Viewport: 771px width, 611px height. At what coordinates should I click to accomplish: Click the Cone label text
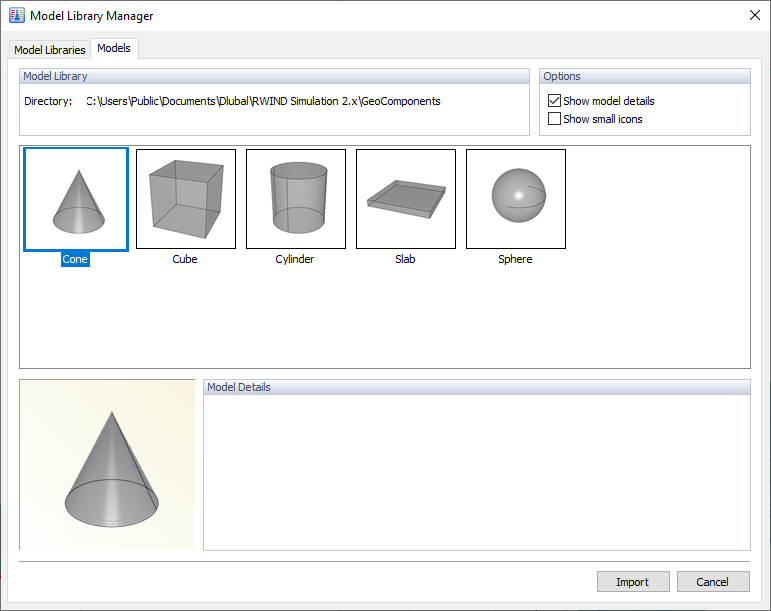[75, 259]
